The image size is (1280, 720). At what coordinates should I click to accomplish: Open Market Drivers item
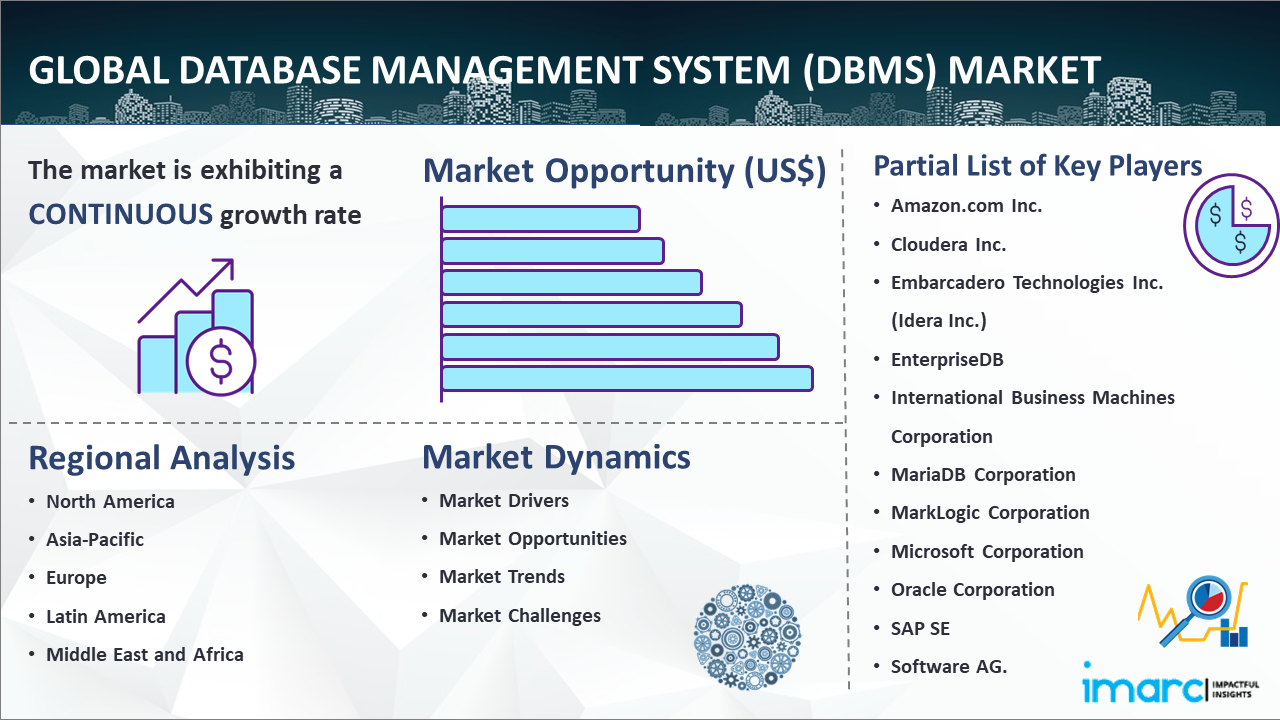point(503,500)
